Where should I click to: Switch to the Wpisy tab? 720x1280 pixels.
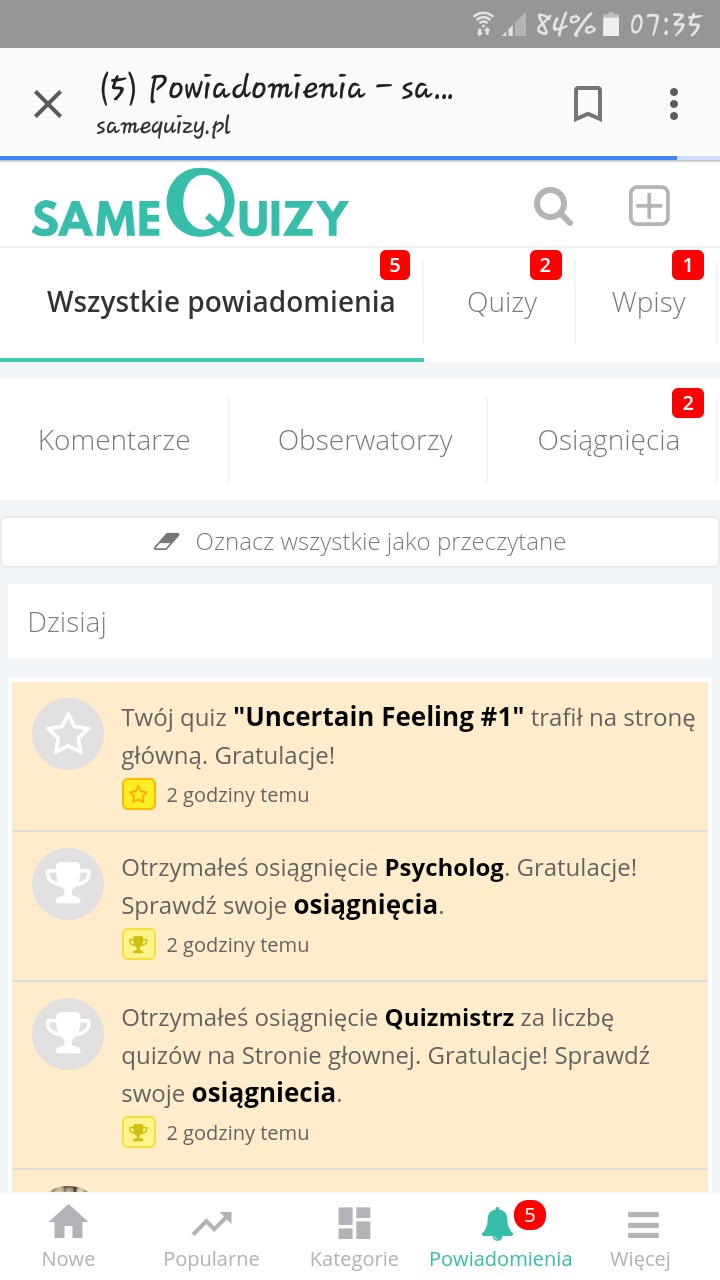pyautogui.click(x=648, y=303)
